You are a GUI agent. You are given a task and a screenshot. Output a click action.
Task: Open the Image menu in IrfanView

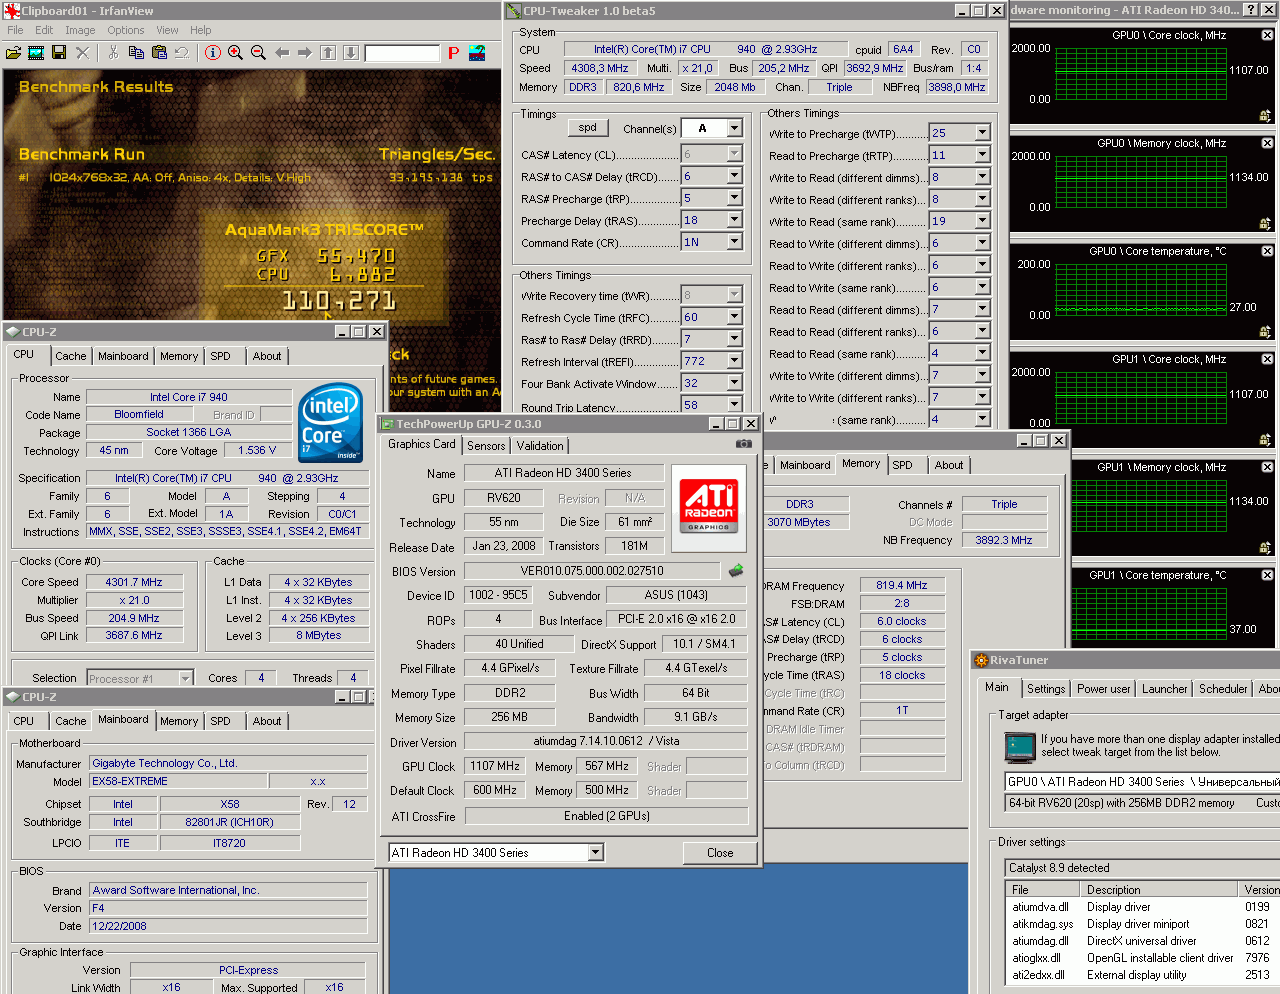click(80, 30)
